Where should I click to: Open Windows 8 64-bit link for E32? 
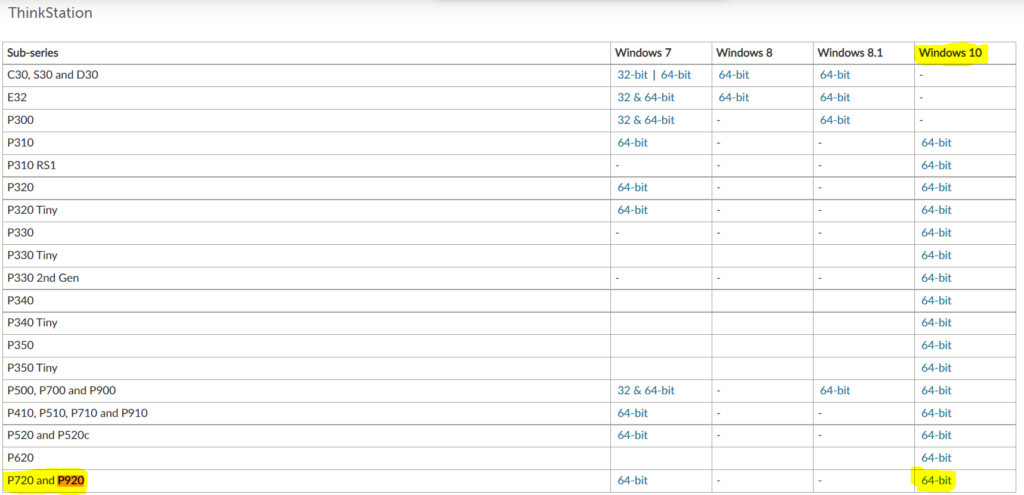[x=734, y=97]
